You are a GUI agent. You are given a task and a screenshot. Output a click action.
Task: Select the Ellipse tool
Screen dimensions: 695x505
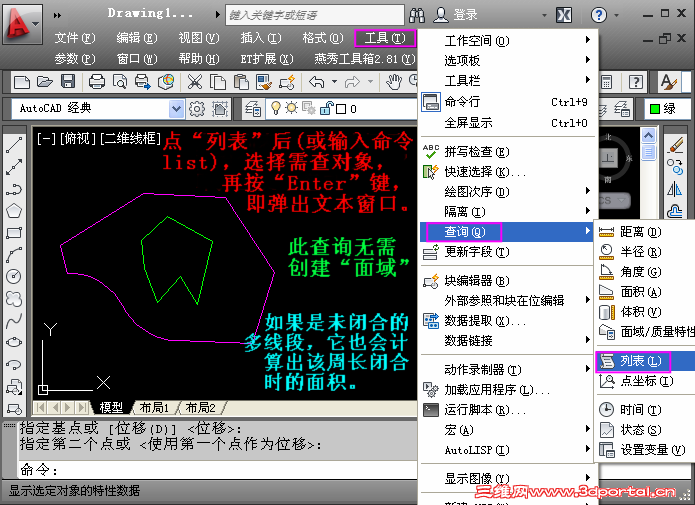14,342
